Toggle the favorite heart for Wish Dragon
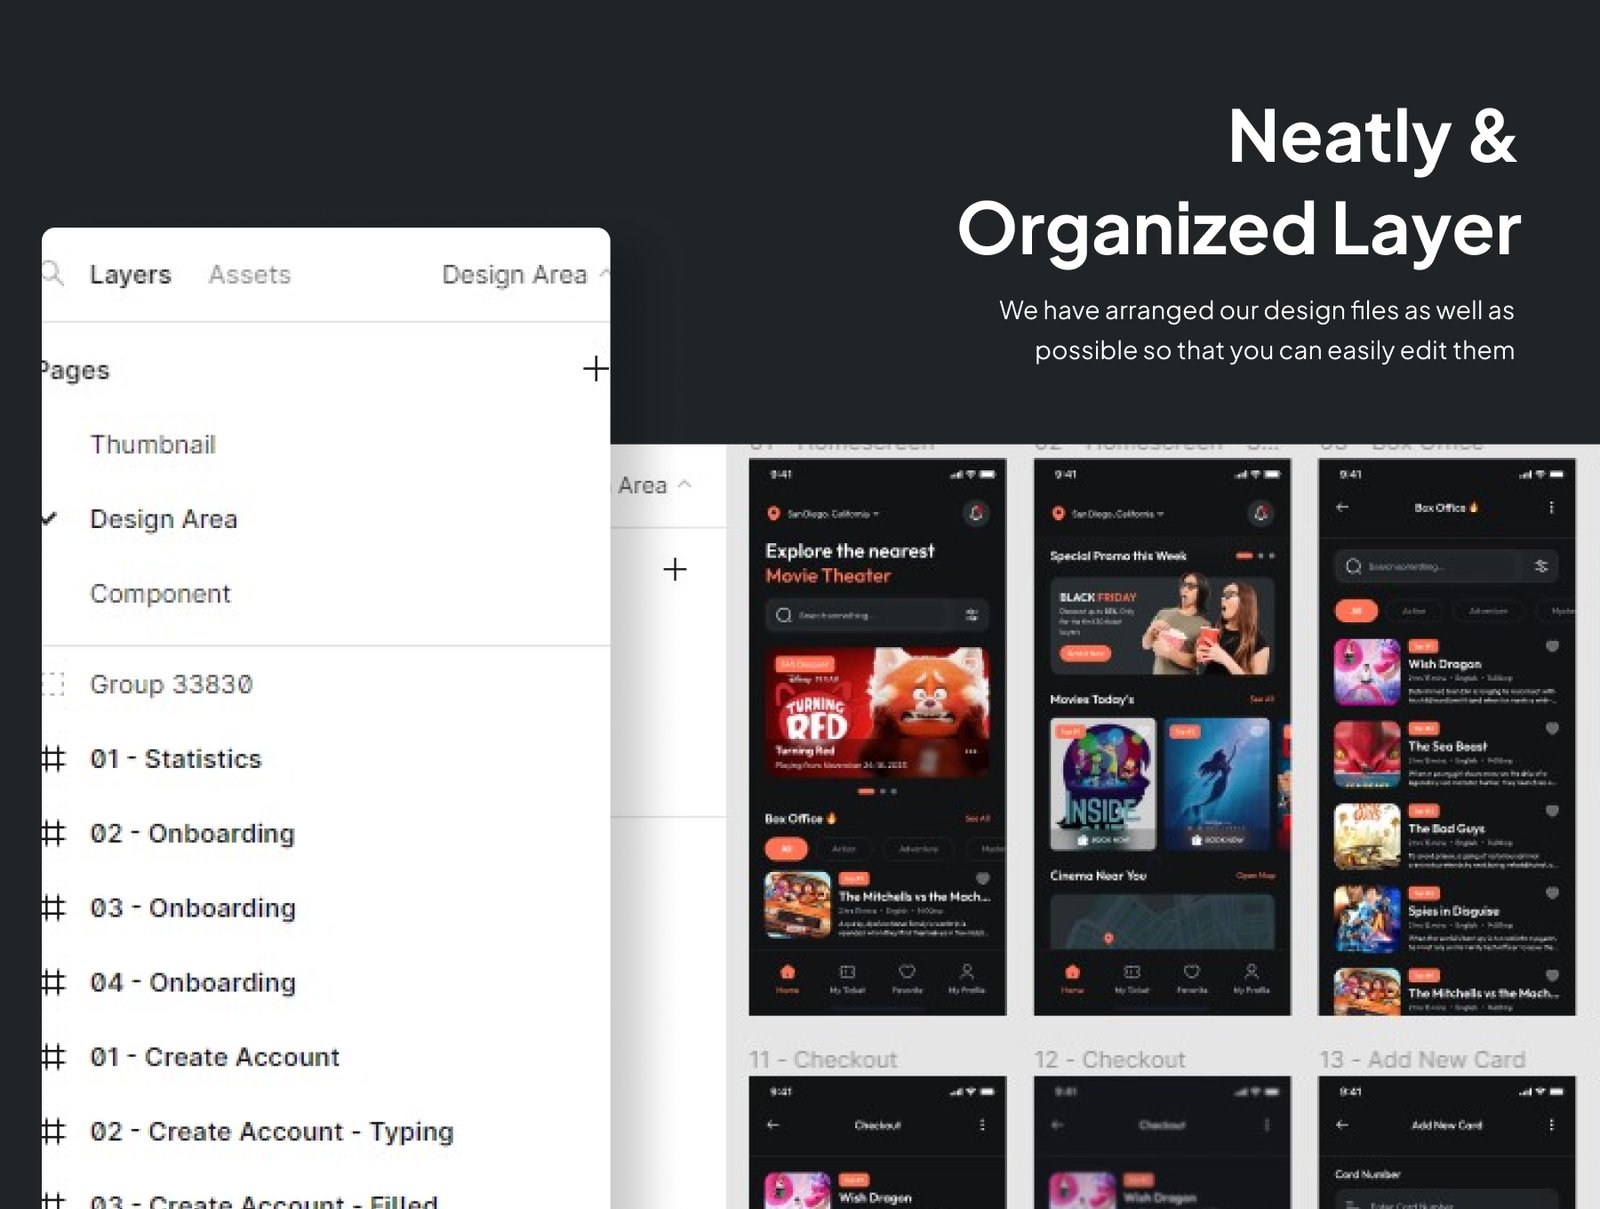Viewport: 1600px width, 1209px height. click(x=1552, y=646)
